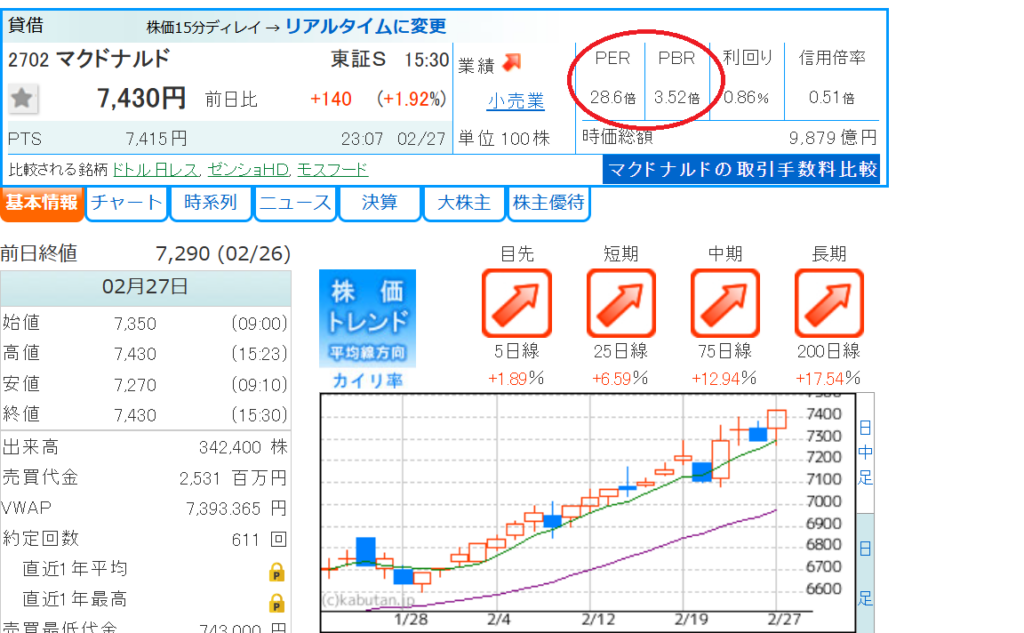The image size is (1024, 633).
Task: Click the 業績 orange arrow icon
Action: (511, 62)
